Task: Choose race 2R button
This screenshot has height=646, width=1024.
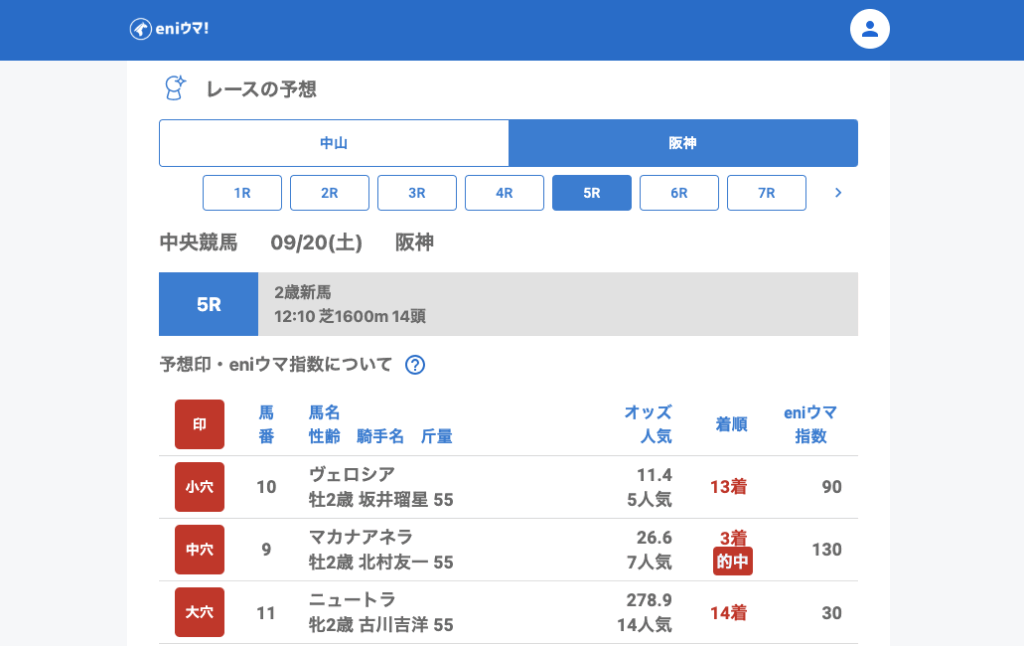Action: coord(330,193)
